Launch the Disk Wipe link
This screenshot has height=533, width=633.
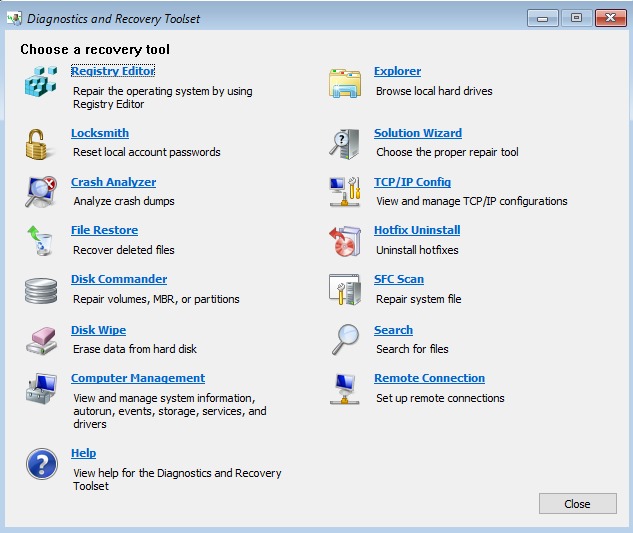99,330
